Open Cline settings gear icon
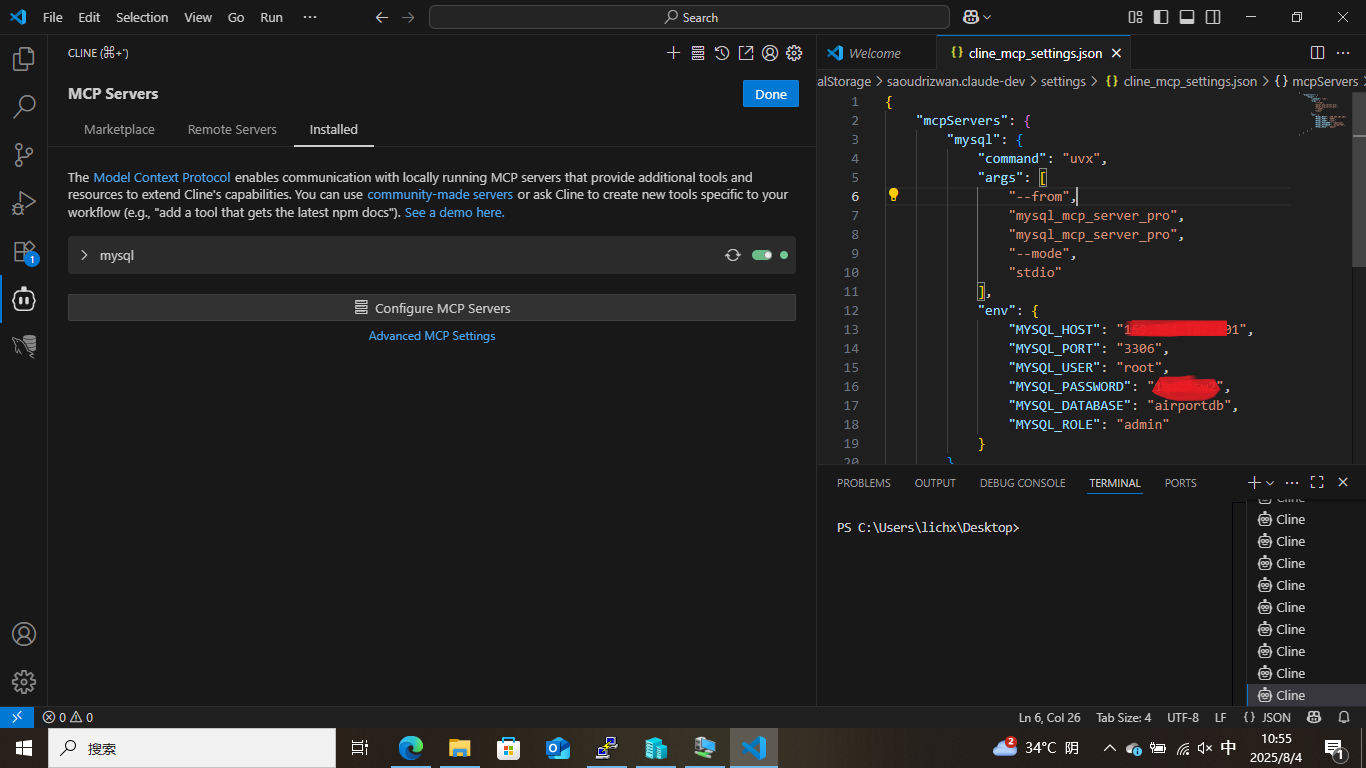Image resolution: width=1366 pixels, height=768 pixels. tap(794, 53)
